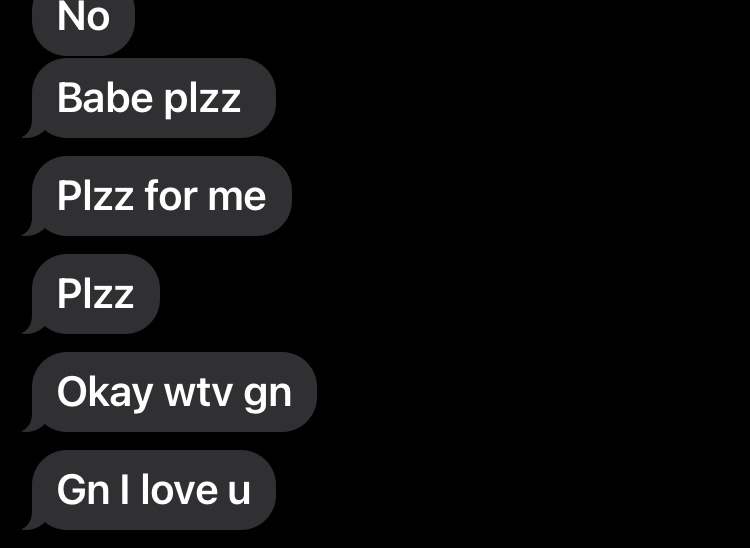Click the tail of "Plzz for me" bubble
This screenshot has height=548, width=750.
point(33,229)
